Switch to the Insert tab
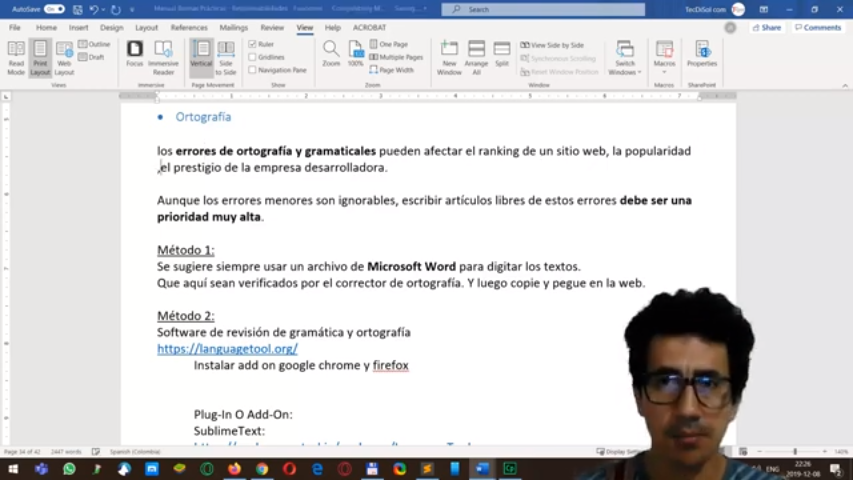Screen dimensions: 853x480 point(78,27)
